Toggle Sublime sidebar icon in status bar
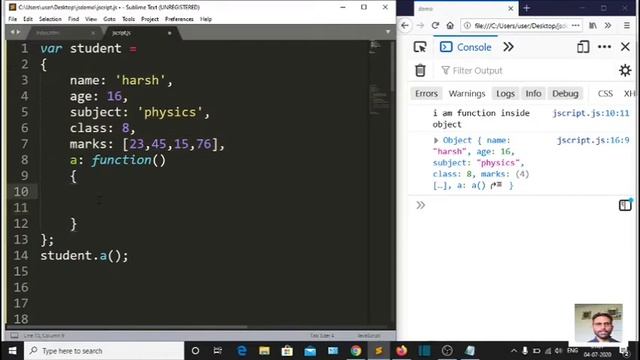The image size is (640, 360). pyautogui.click(x=14, y=336)
